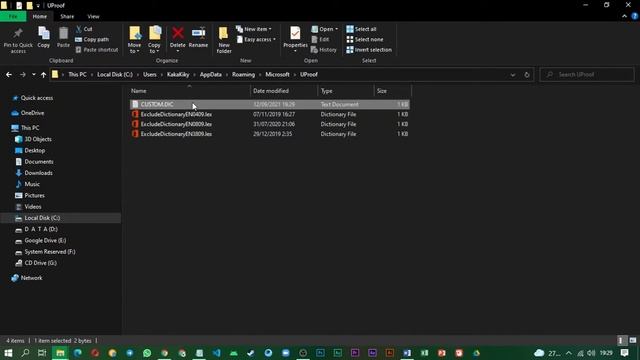Open file Properties
The image size is (640, 360).
point(295,39)
